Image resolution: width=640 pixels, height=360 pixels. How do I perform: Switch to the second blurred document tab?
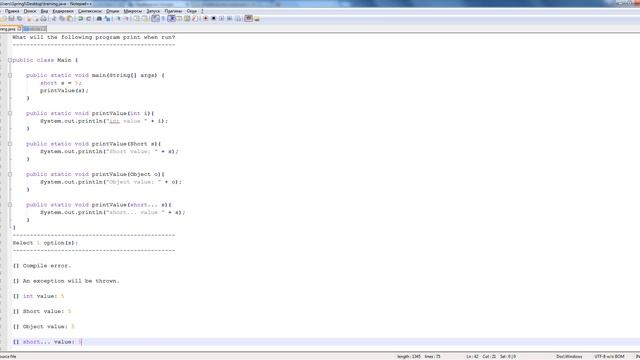click(35, 29)
